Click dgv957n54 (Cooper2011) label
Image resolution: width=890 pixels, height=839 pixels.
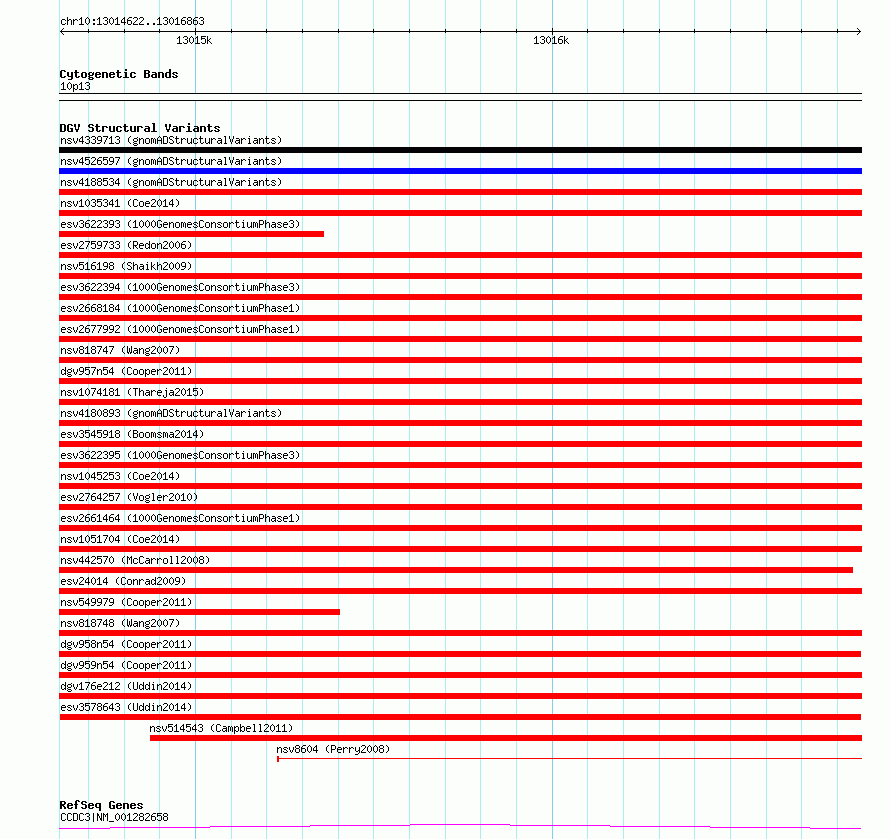(126, 371)
